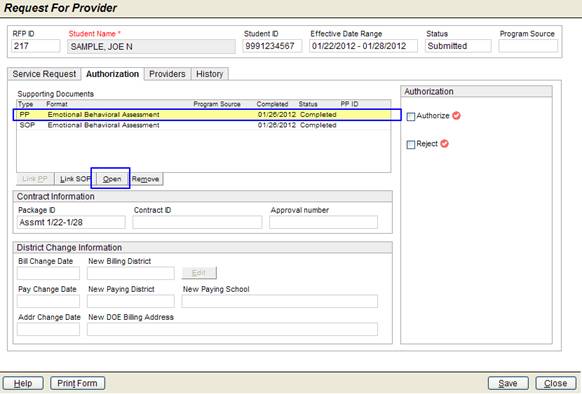
Task: Click the Format column header
Action: click(x=57, y=104)
